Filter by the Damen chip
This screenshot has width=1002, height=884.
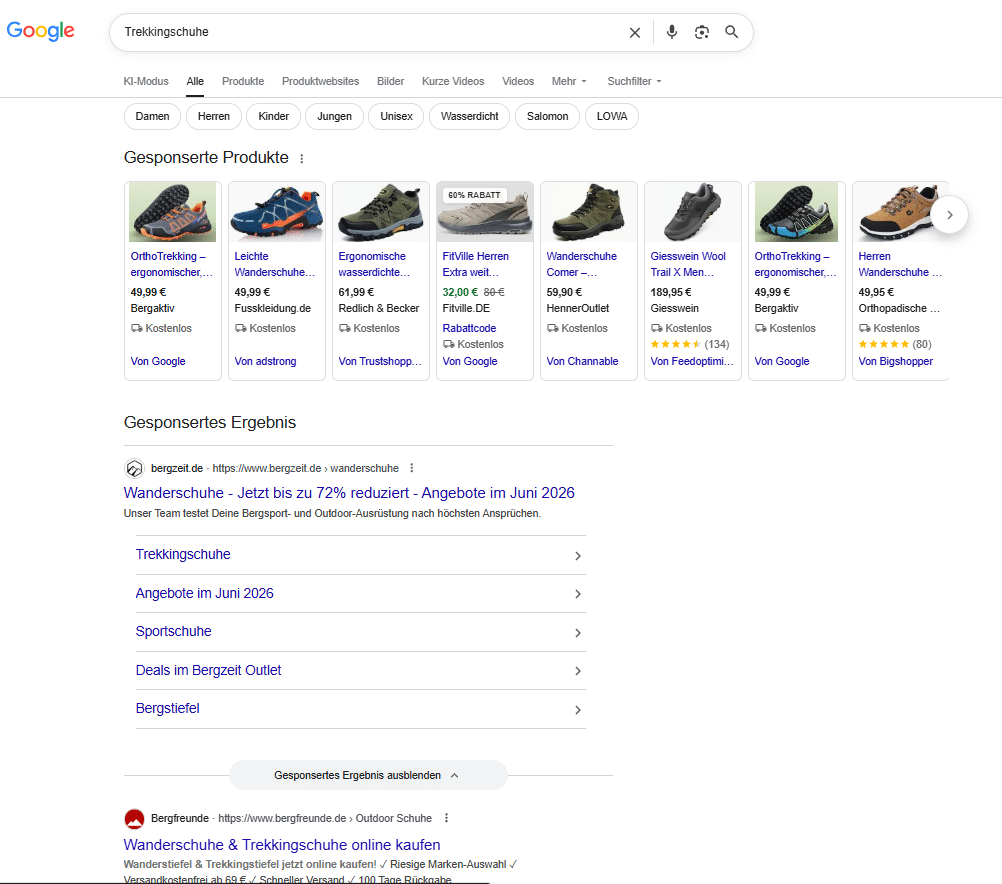pyautogui.click(x=152, y=116)
